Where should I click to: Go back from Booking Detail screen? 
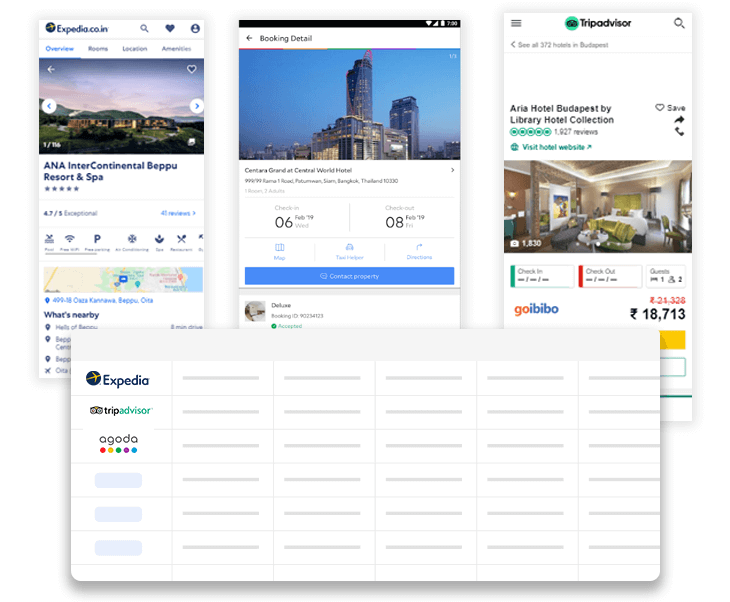(250, 38)
